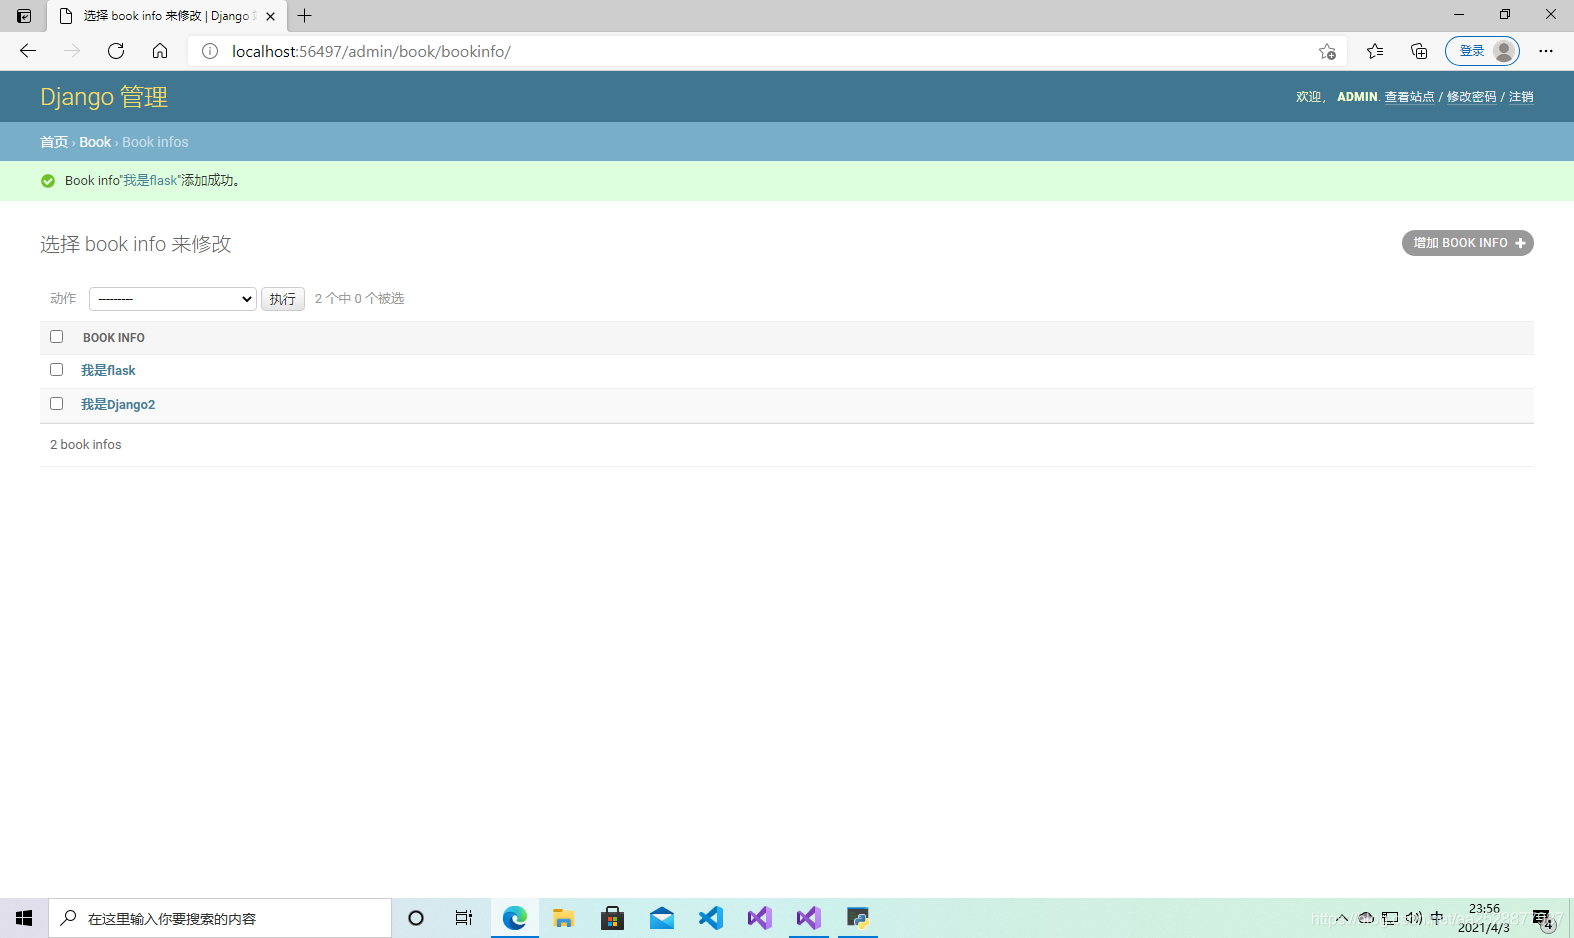1574x938 pixels.
Task: Click the 增加 BOOK INFO button
Action: pos(1468,243)
